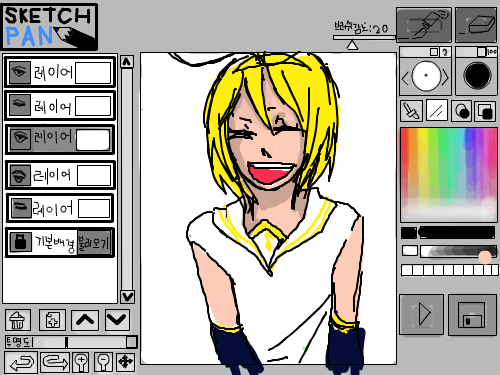The height and width of the screenshot is (375, 500).
Task: Select the fifth layer thumbnail
Action: coord(94,209)
